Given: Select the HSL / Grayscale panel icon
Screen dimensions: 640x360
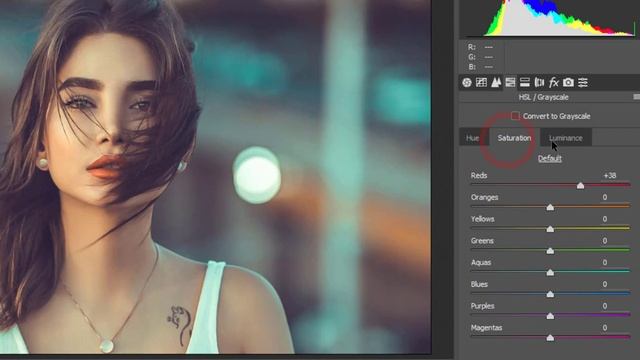Looking at the screenshot, I should (510, 82).
